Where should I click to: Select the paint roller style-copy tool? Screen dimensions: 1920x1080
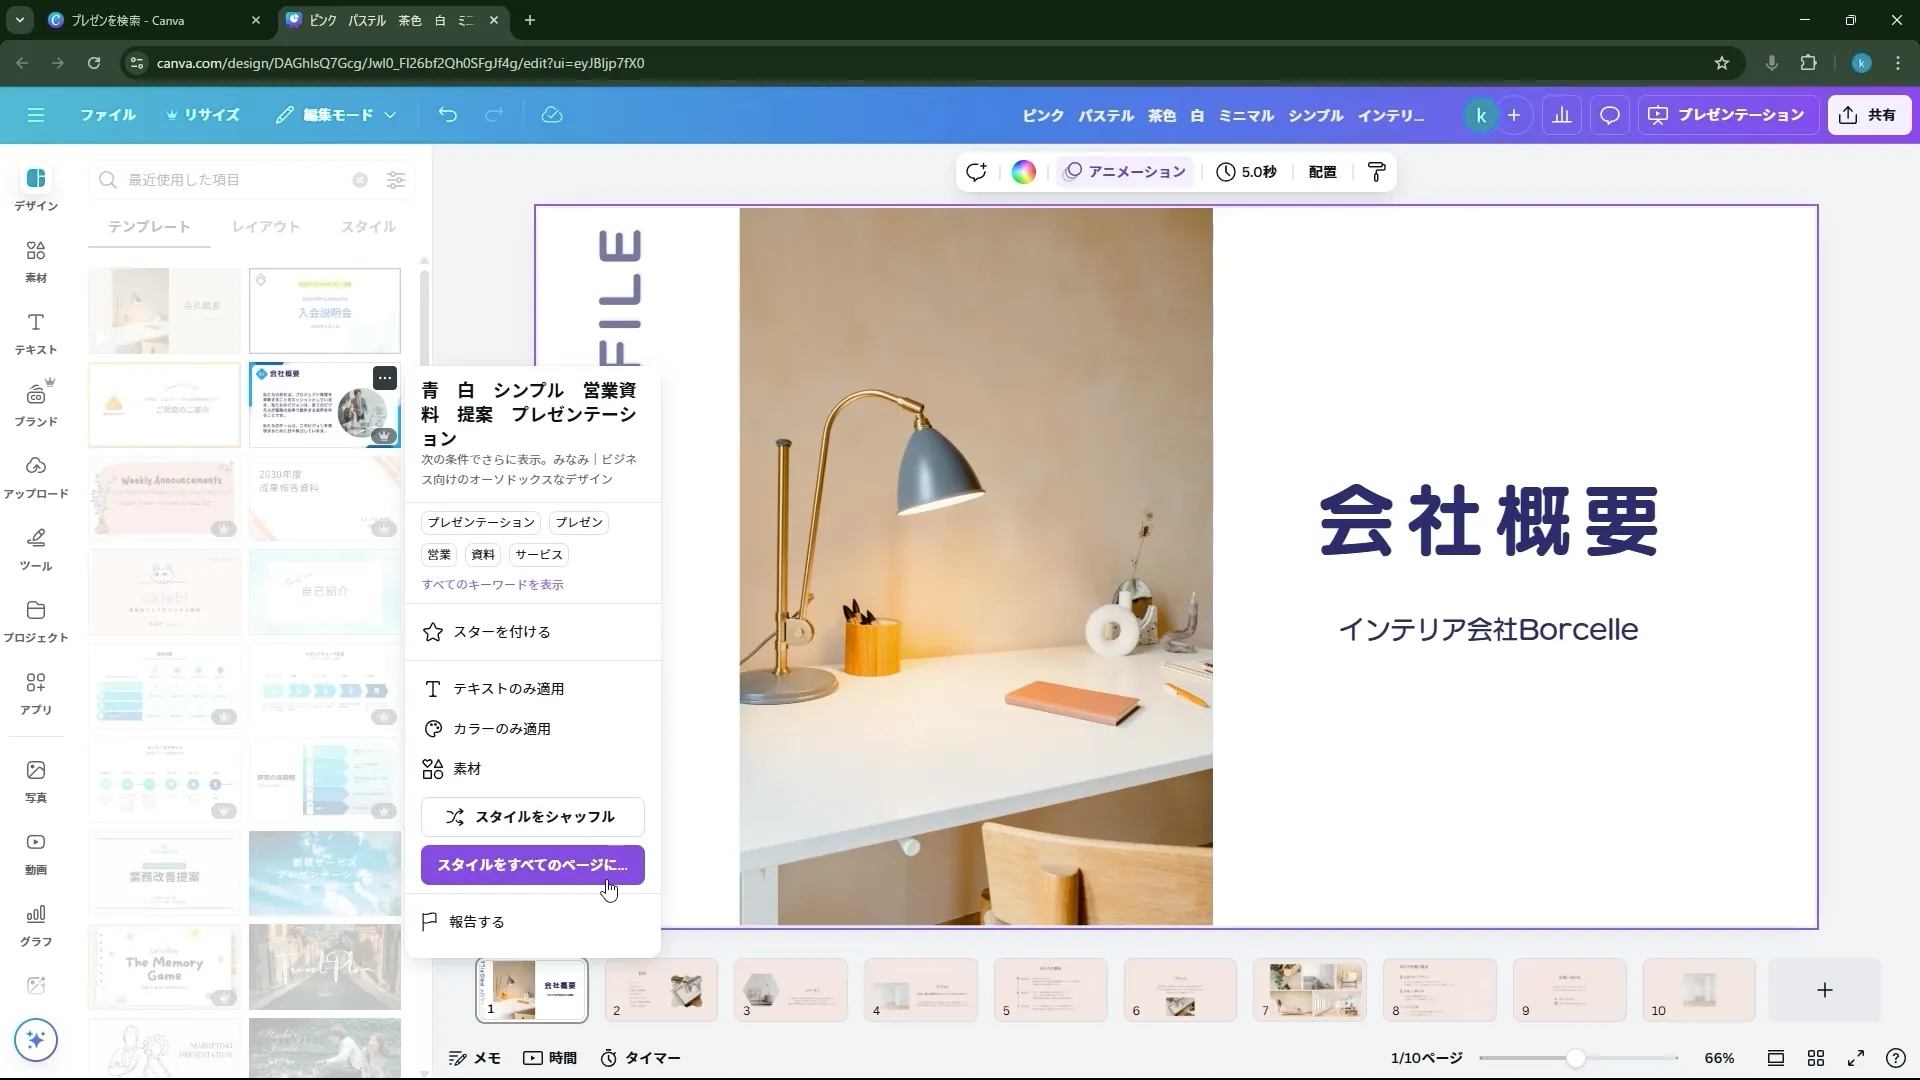click(x=1376, y=171)
